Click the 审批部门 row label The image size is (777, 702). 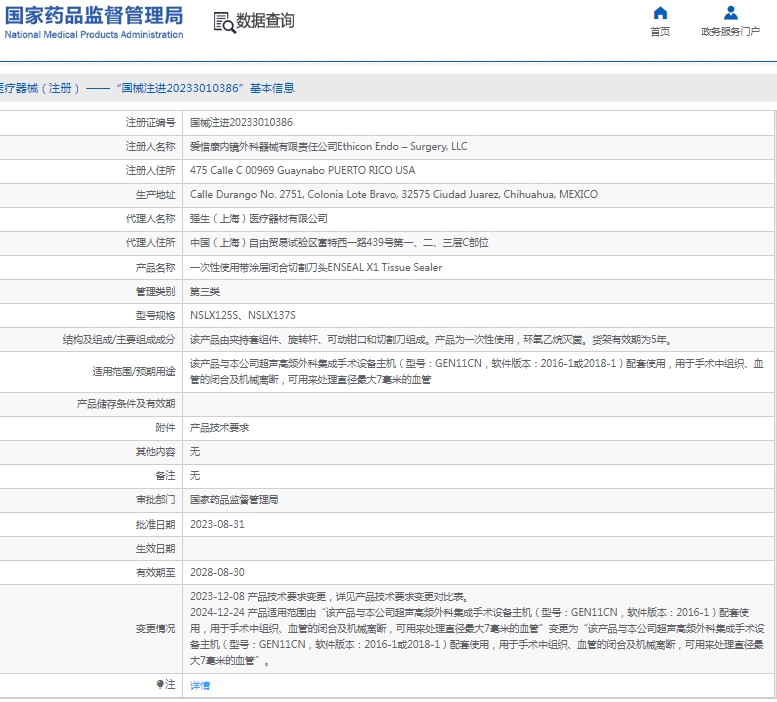click(x=156, y=500)
